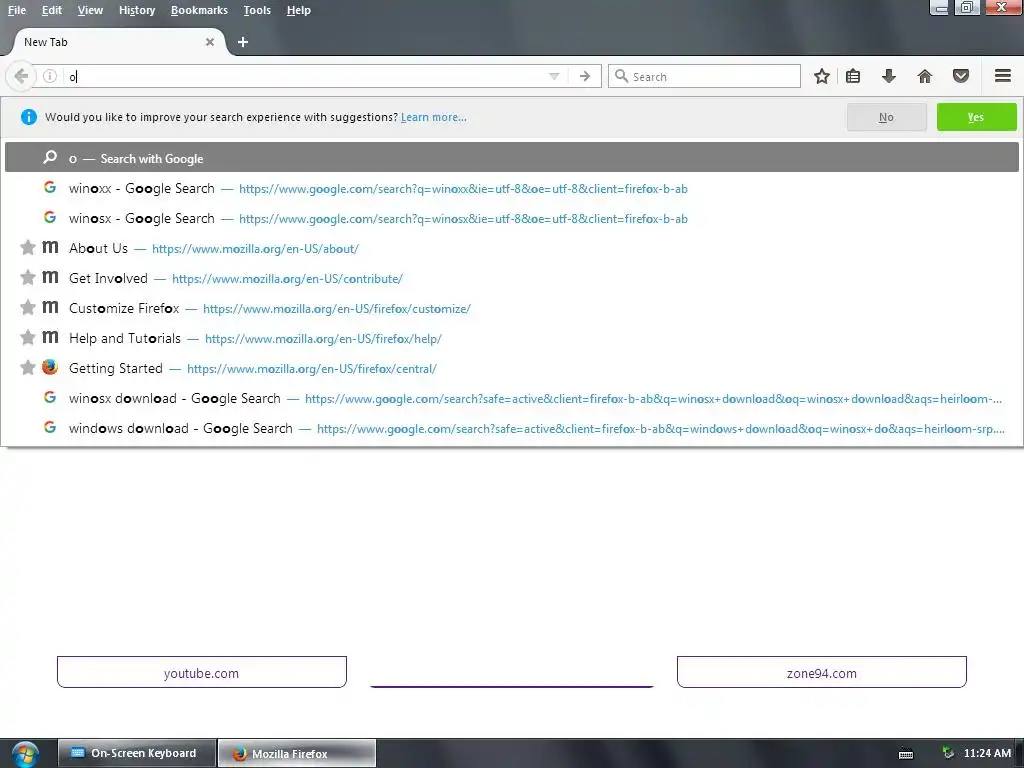This screenshot has height=768, width=1024.
Task: Open the Get Involved bookmark suggestion
Action: tap(511, 279)
